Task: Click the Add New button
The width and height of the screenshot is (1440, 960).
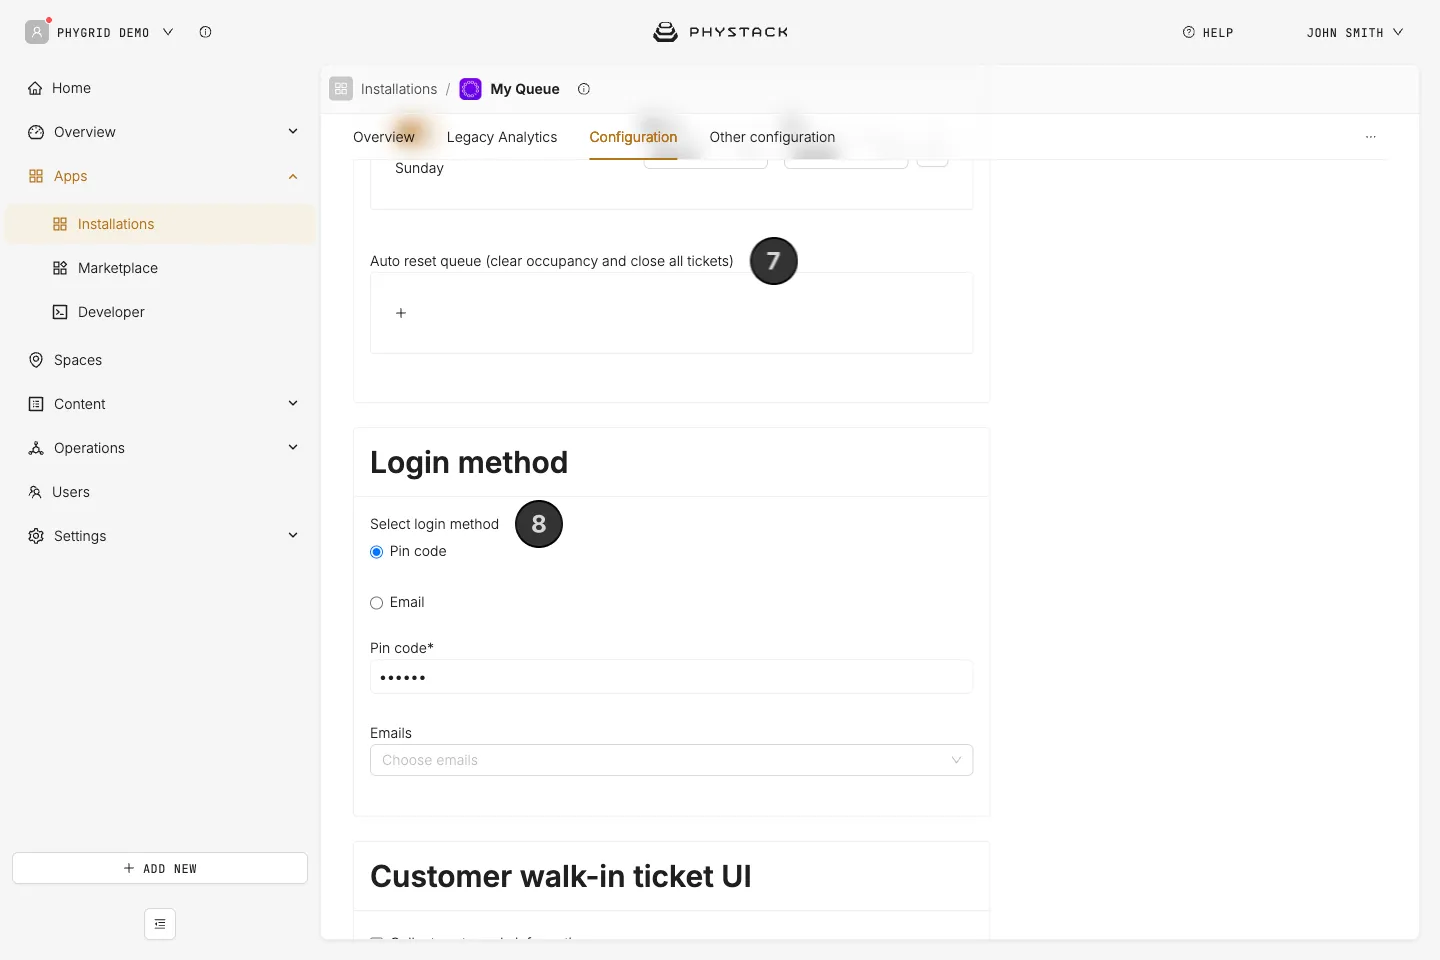Action: (160, 868)
